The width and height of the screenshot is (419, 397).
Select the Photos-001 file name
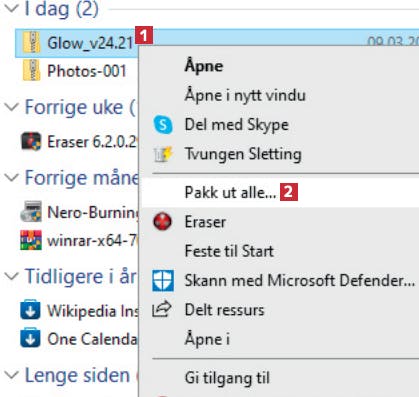pos(87,71)
